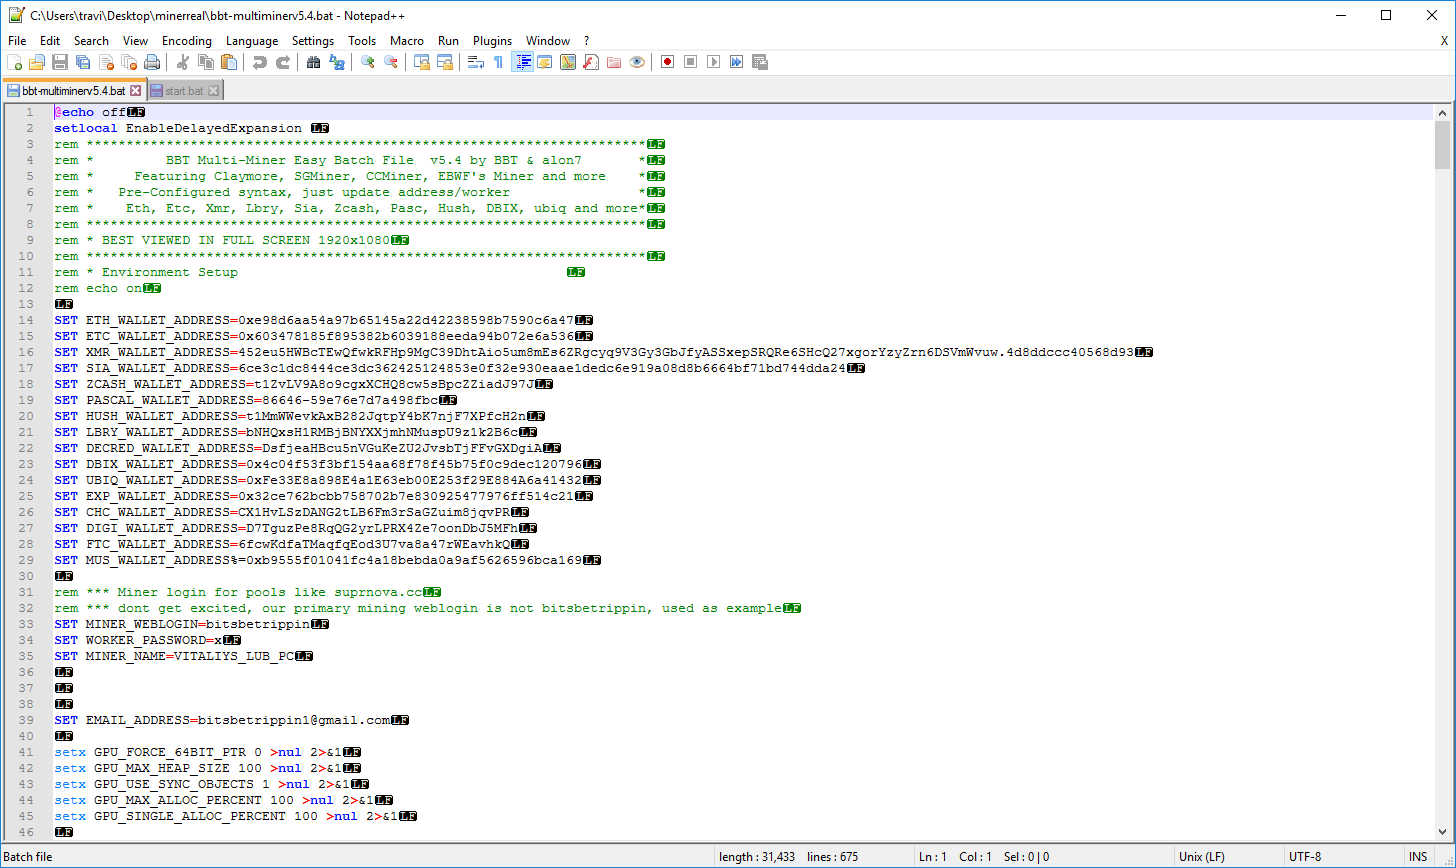Image resolution: width=1456 pixels, height=868 pixels.
Task: Click the Stop Recording square icon
Action: click(x=690, y=62)
